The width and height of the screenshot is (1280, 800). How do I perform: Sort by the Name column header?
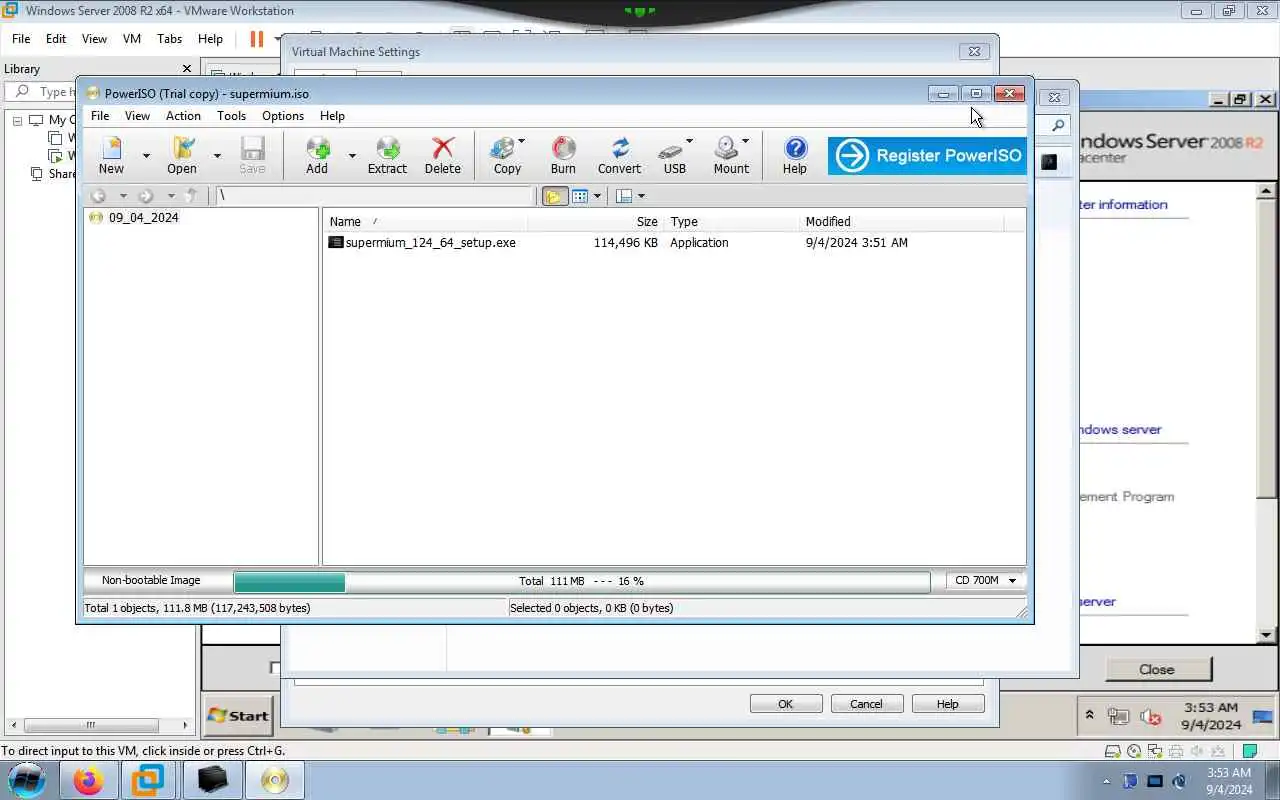tap(427, 221)
